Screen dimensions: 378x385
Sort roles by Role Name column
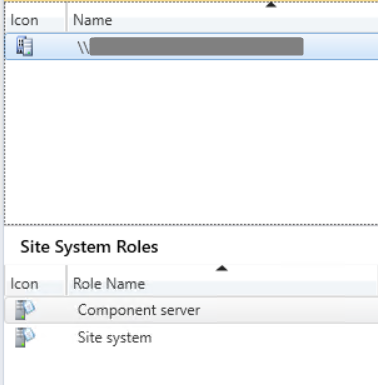tap(109, 284)
